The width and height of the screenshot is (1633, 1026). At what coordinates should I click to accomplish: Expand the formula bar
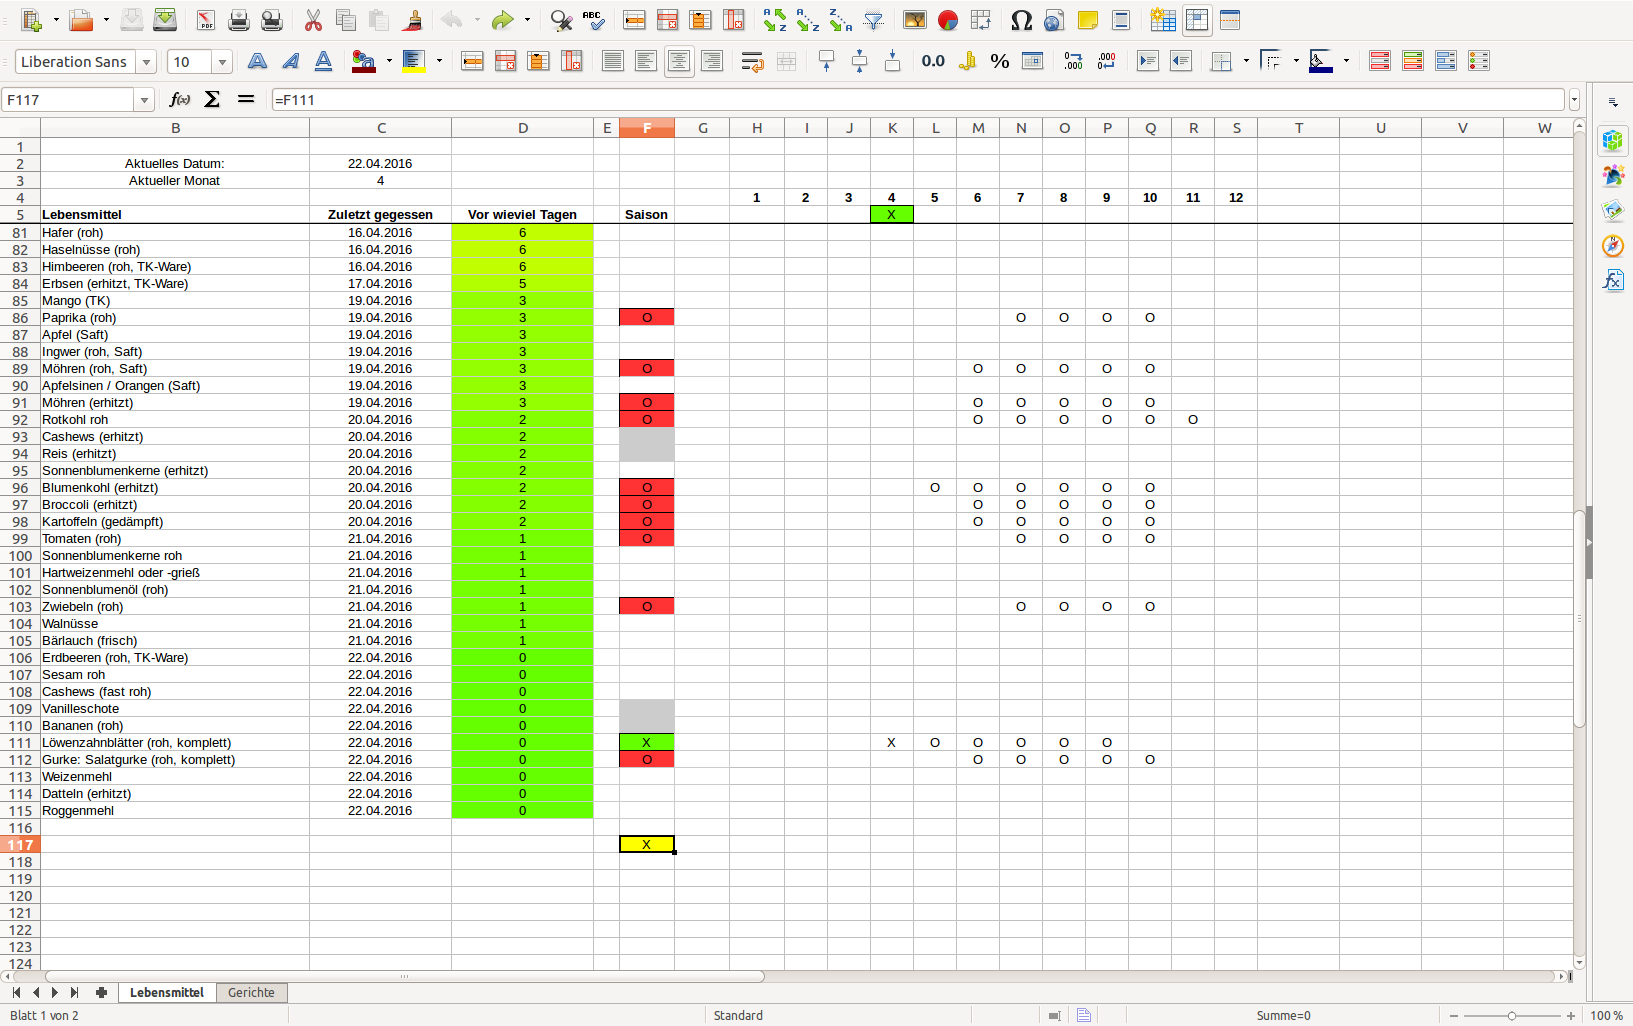pos(1574,100)
